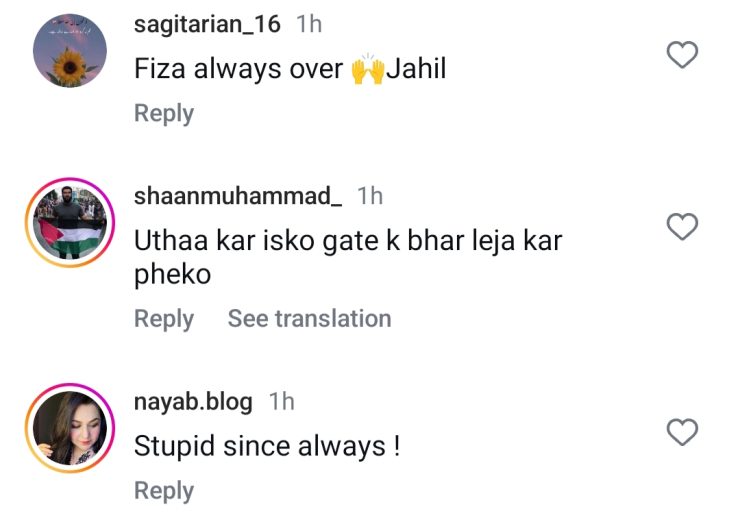Go to the shaanmuhammad_ username link
740x522 pixels.
point(238,197)
